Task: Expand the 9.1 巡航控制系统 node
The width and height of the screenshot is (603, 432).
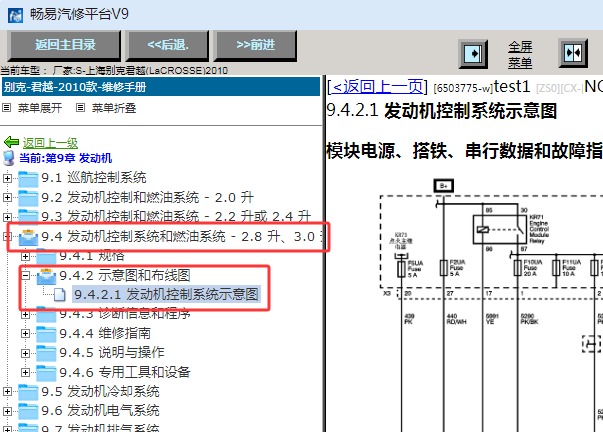Action: coord(7,178)
